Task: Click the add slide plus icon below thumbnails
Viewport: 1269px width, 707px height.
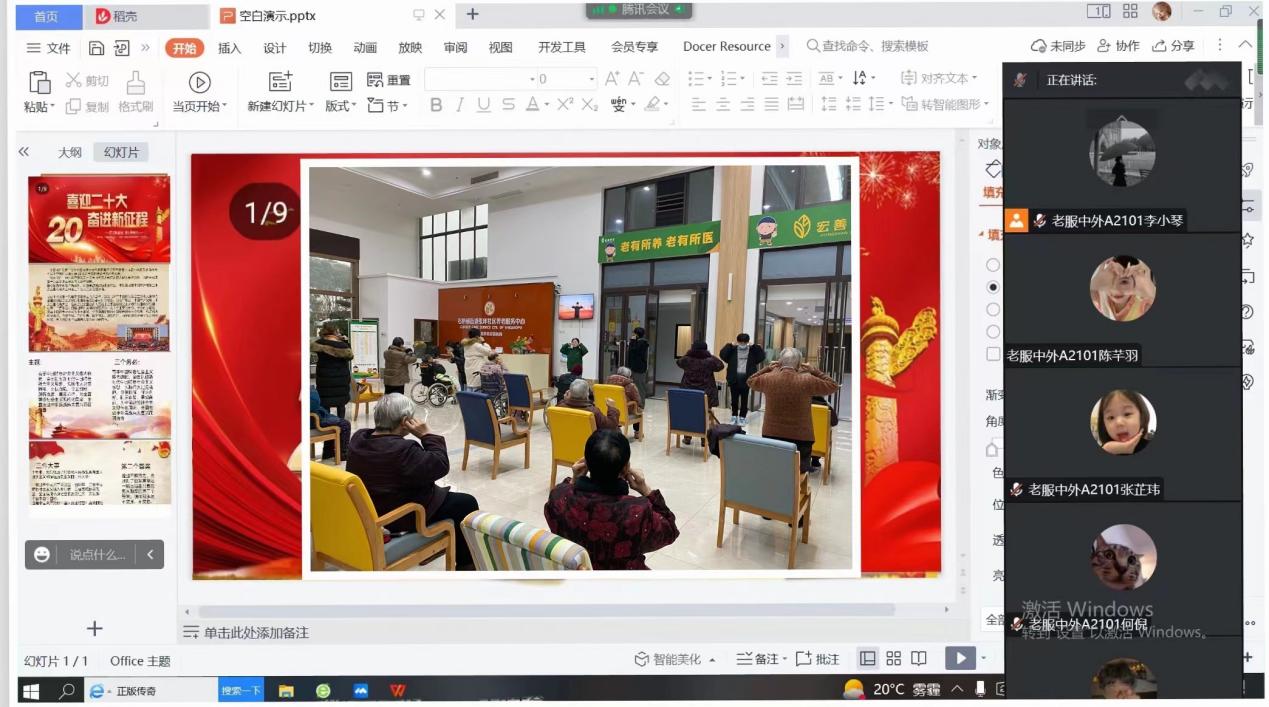Action: coord(95,628)
